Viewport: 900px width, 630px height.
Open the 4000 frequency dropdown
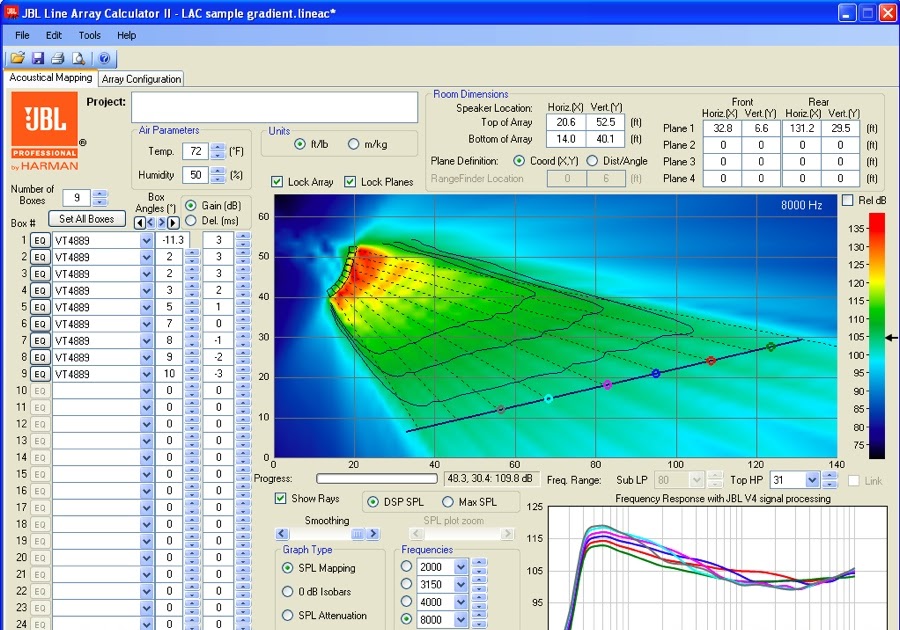(461, 602)
